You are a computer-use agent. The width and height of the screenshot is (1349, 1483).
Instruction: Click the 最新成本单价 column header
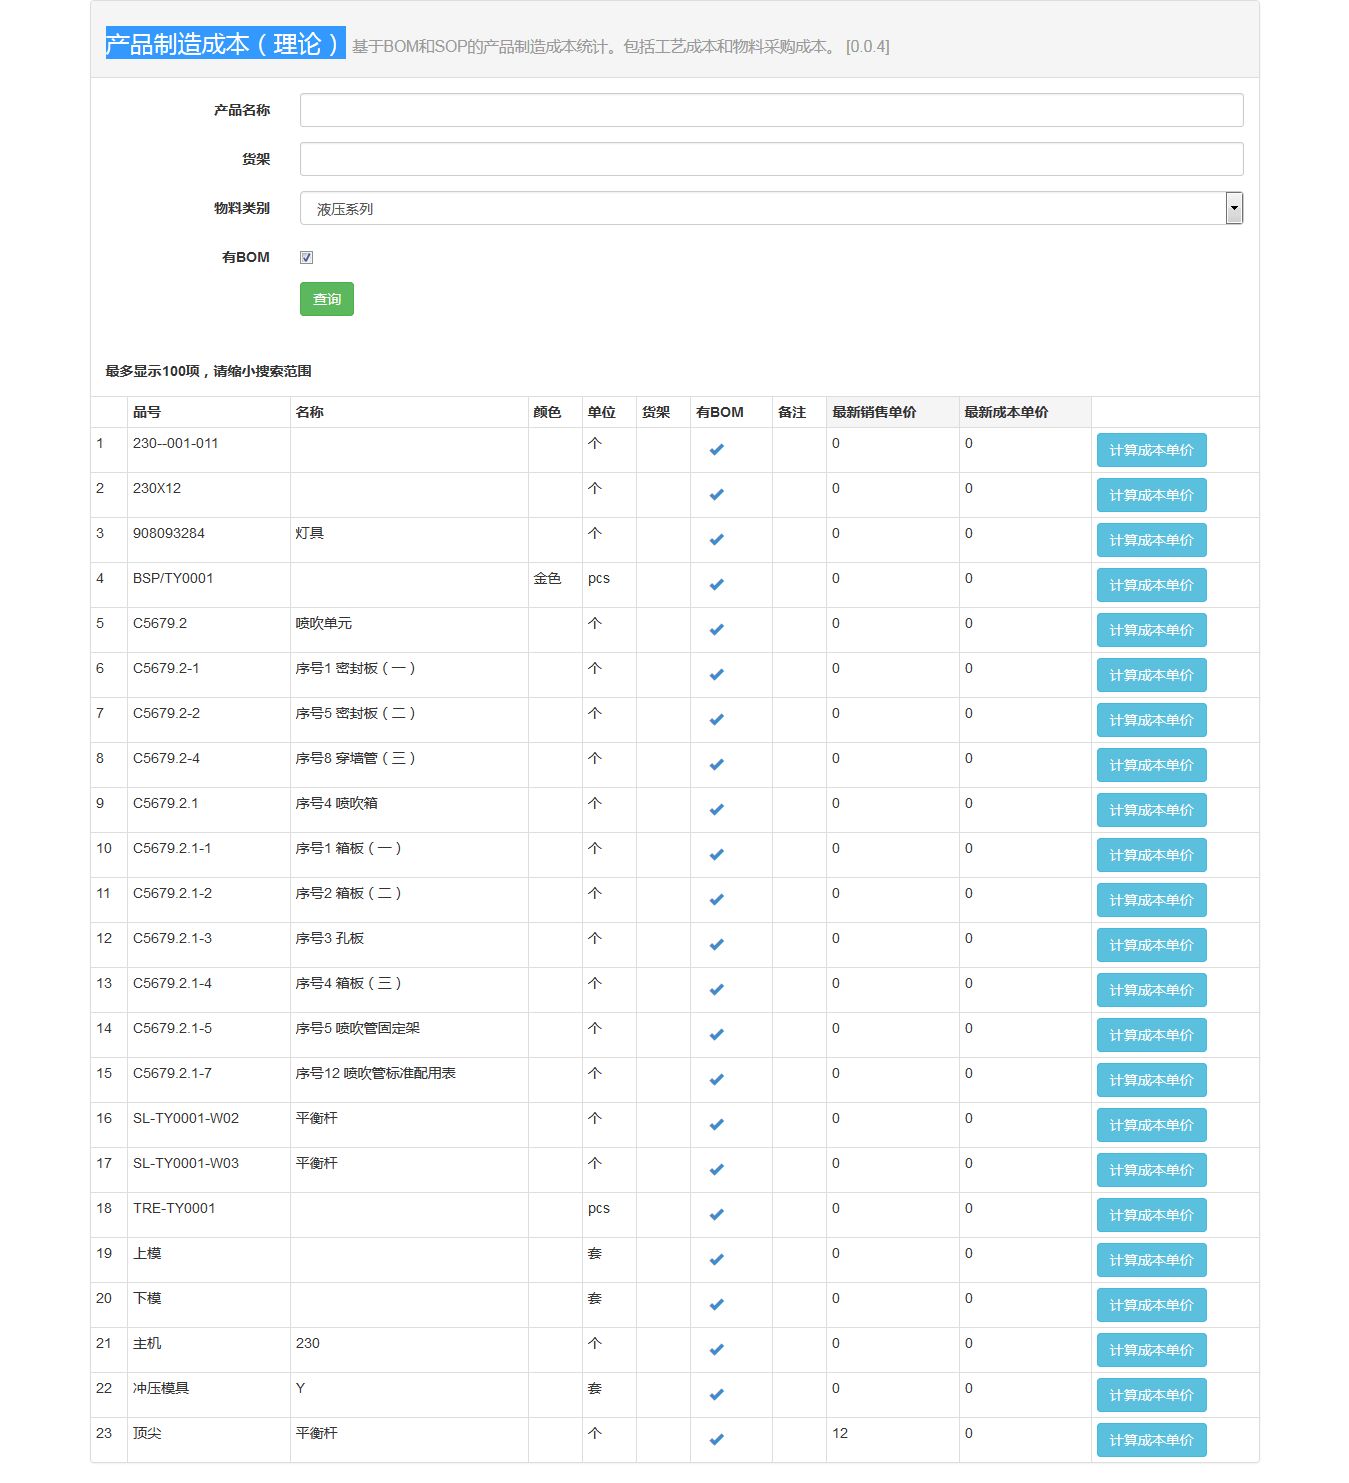click(x=1006, y=412)
